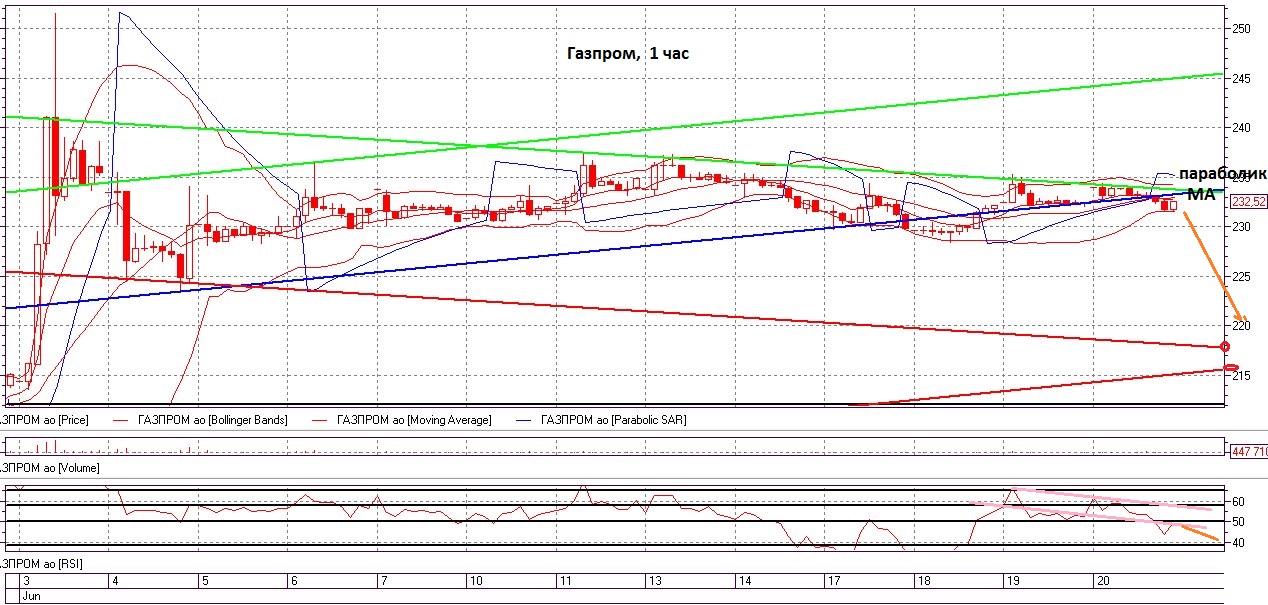Click the RSI 50 level label
The height and width of the screenshot is (605, 1268).
[x=1237, y=522]
